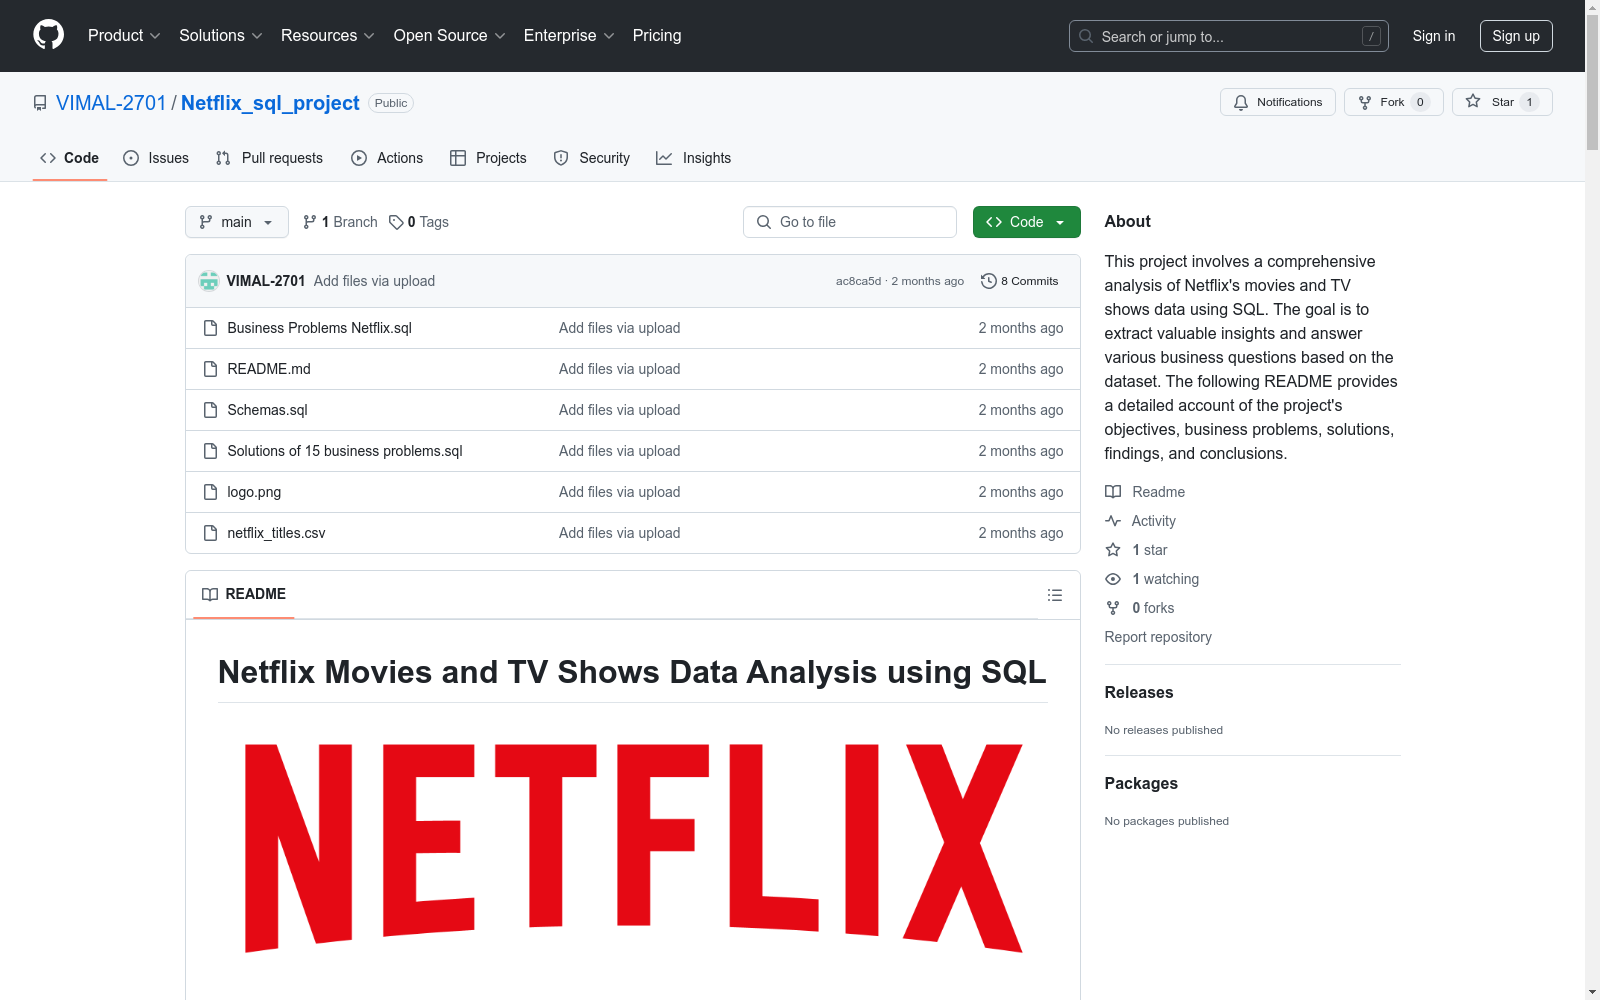Open the netflix_titles.csv file
The width and height of the screenshot is (1600, 1000).
[276, 533]
